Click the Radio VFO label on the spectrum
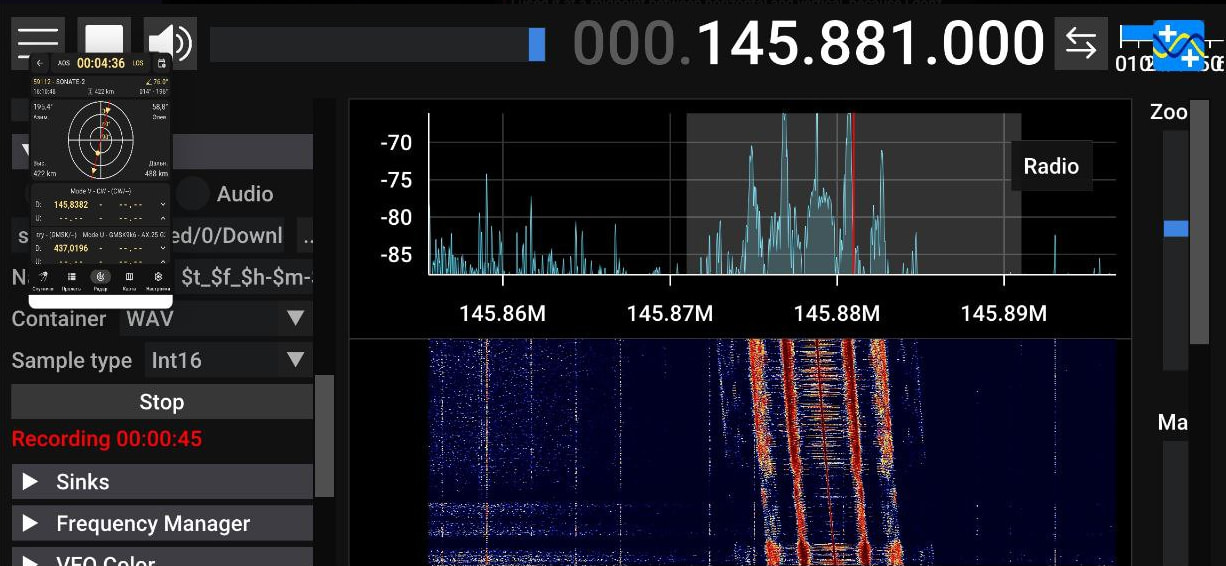The width and height of the screenshot is (1226, 566). 1050,167
